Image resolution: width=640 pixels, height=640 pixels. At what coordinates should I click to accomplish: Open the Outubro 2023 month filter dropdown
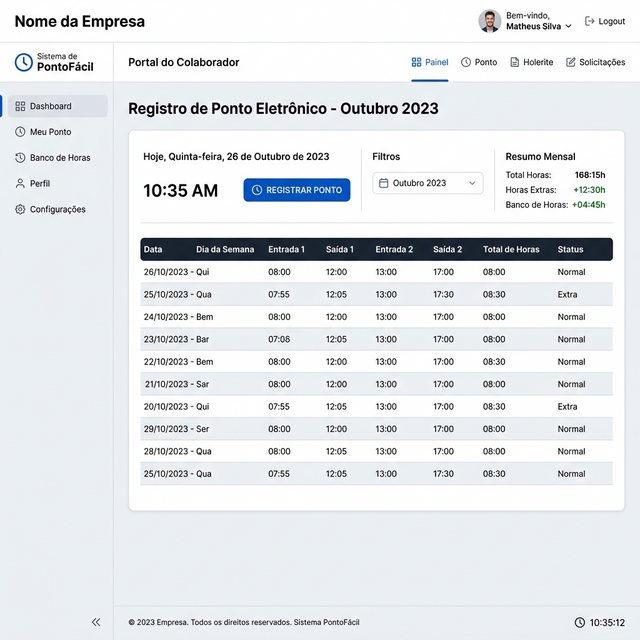point(428,183)
